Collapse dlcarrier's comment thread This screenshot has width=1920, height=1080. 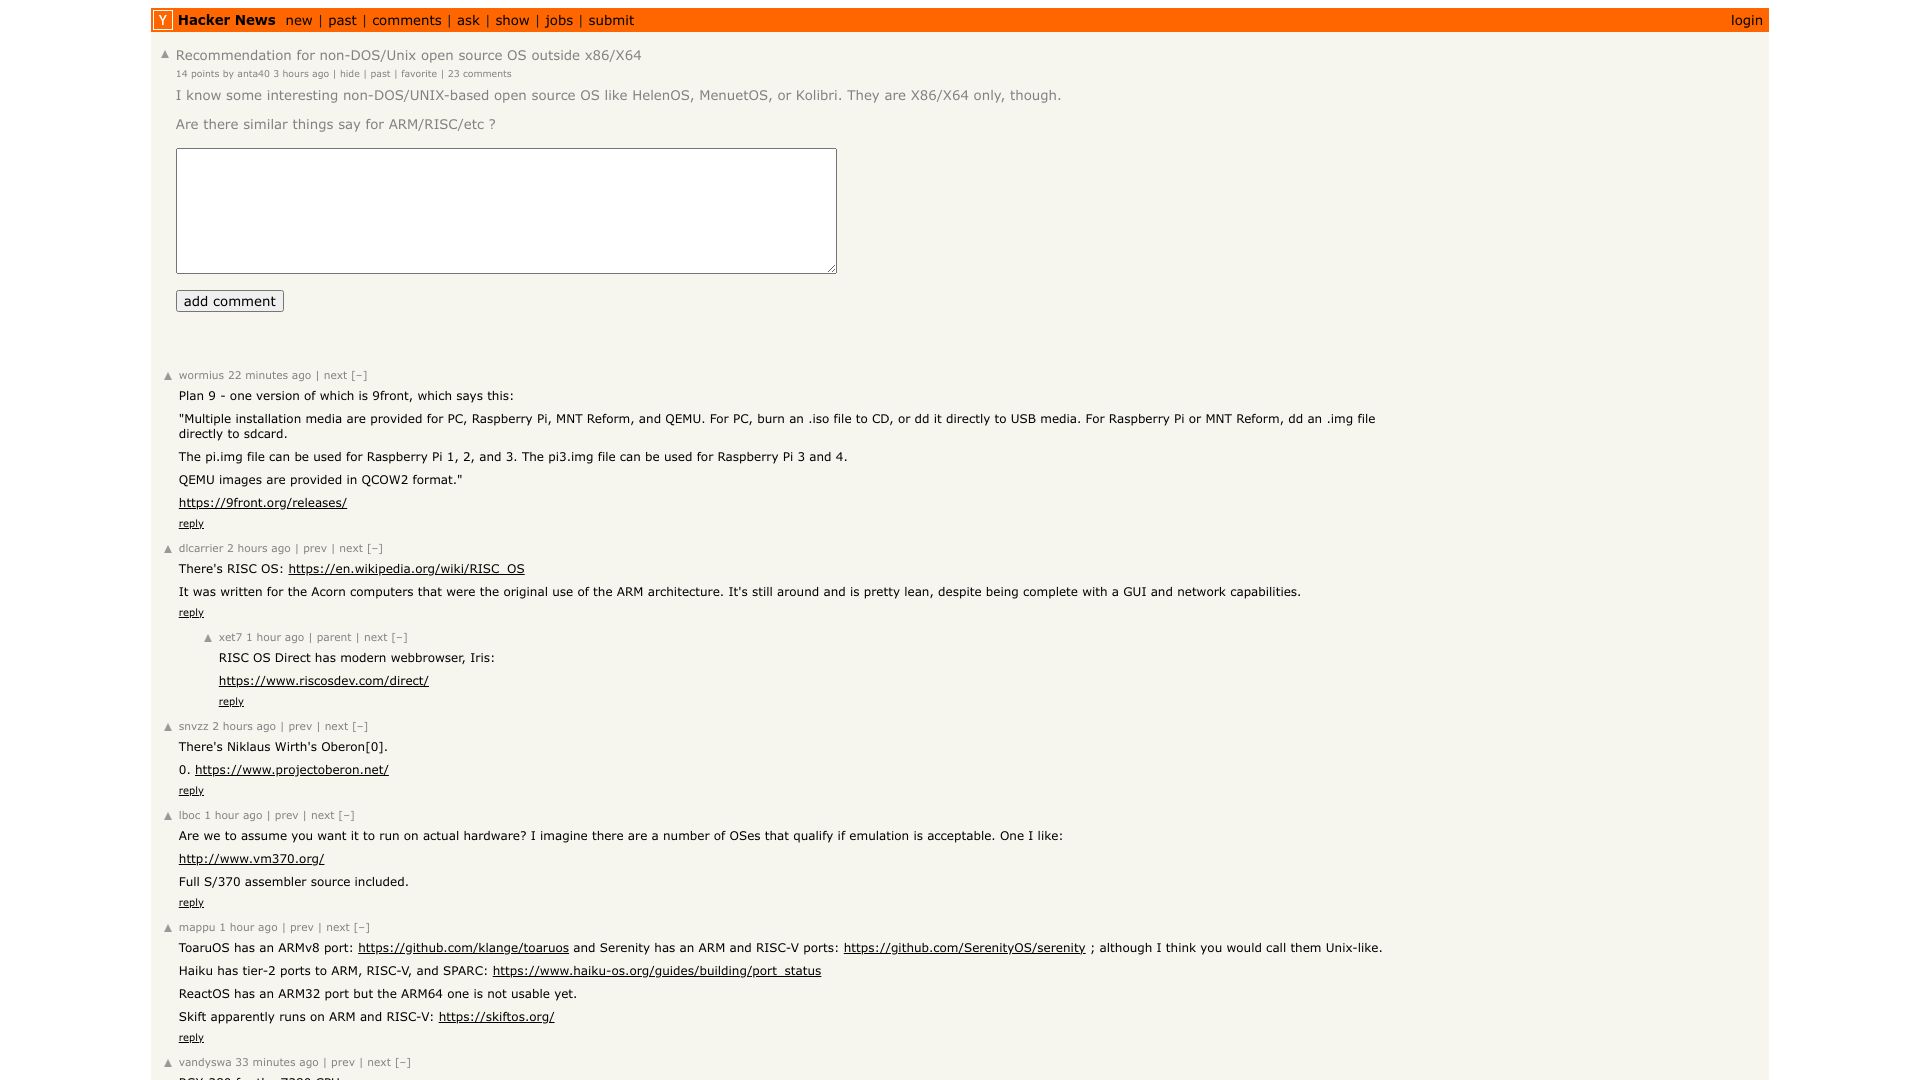click(x=374, y=549)
